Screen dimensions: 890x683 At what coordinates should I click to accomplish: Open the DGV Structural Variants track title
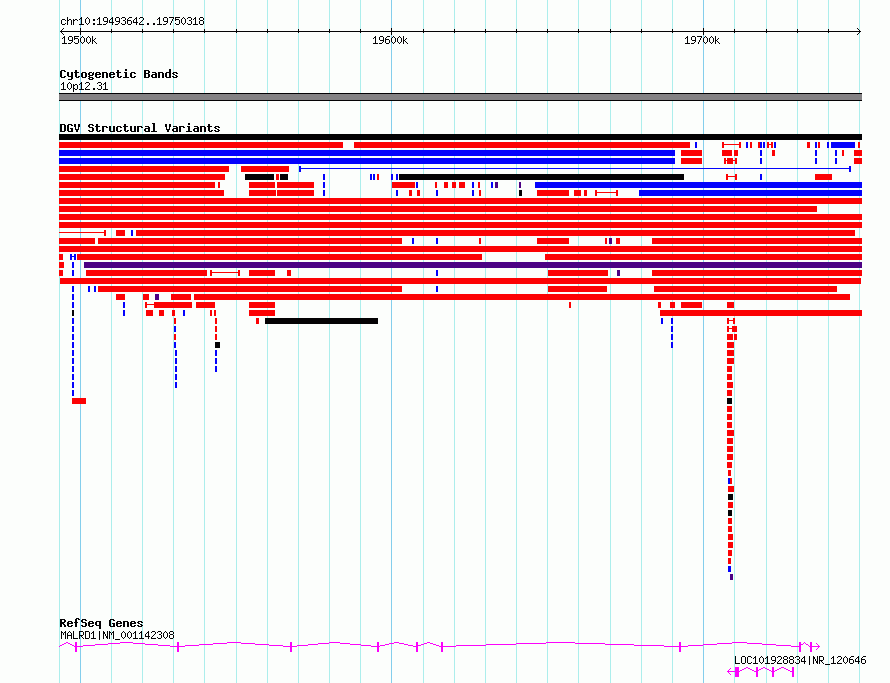click(140, 128)
